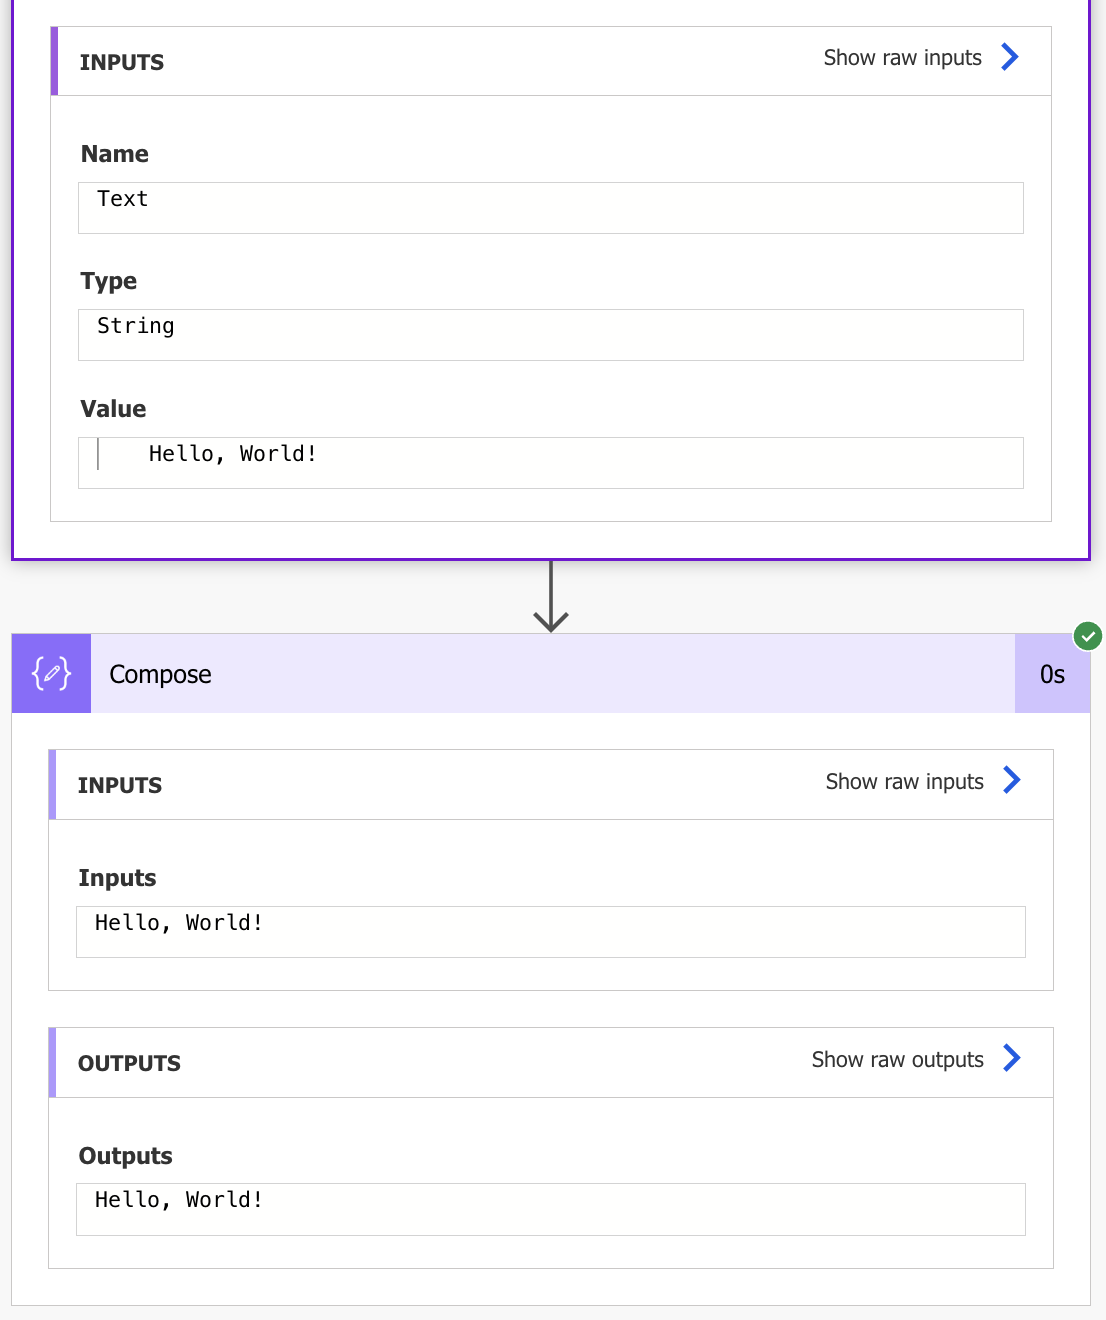Click the green success checkmark on Compose
The width and height of the screenshot is (1106, 1320).
coord(1088,636)
